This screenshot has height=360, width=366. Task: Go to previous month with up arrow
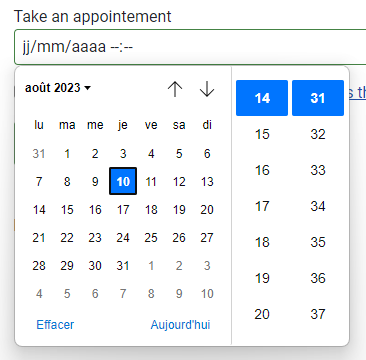pyautogui.click(x=175, y=89)
